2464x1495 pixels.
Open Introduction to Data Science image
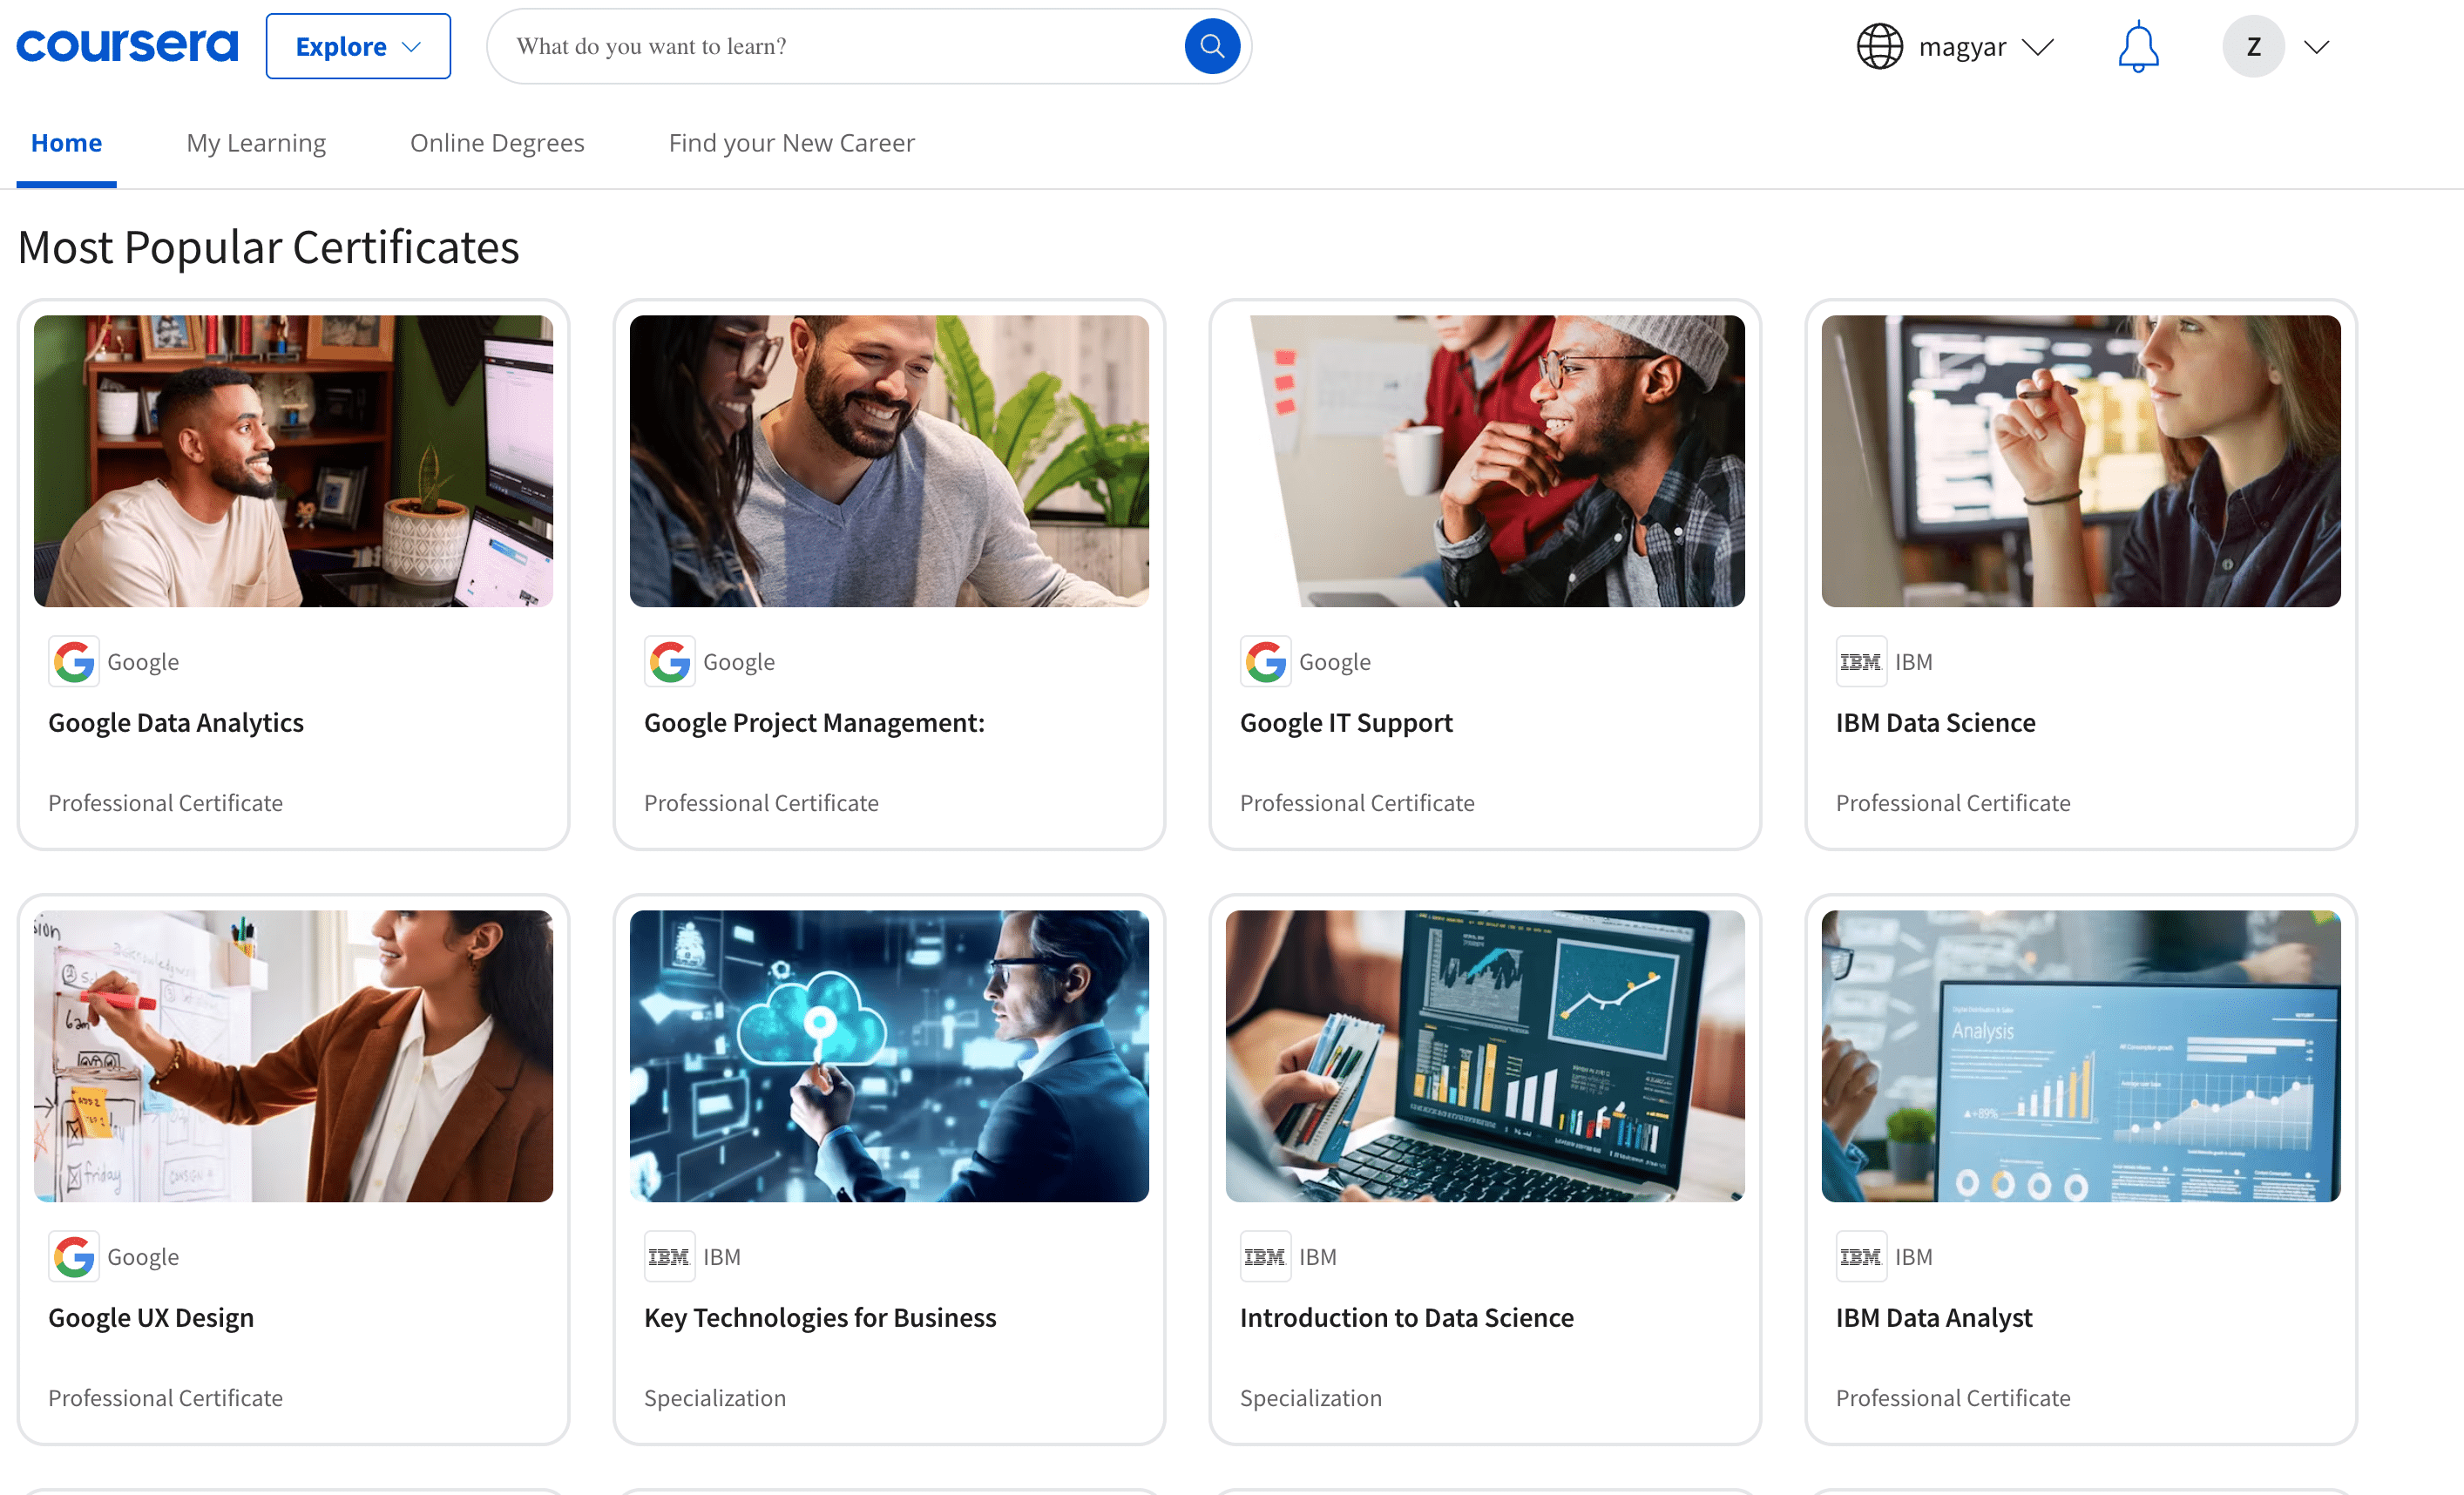1485,1056
